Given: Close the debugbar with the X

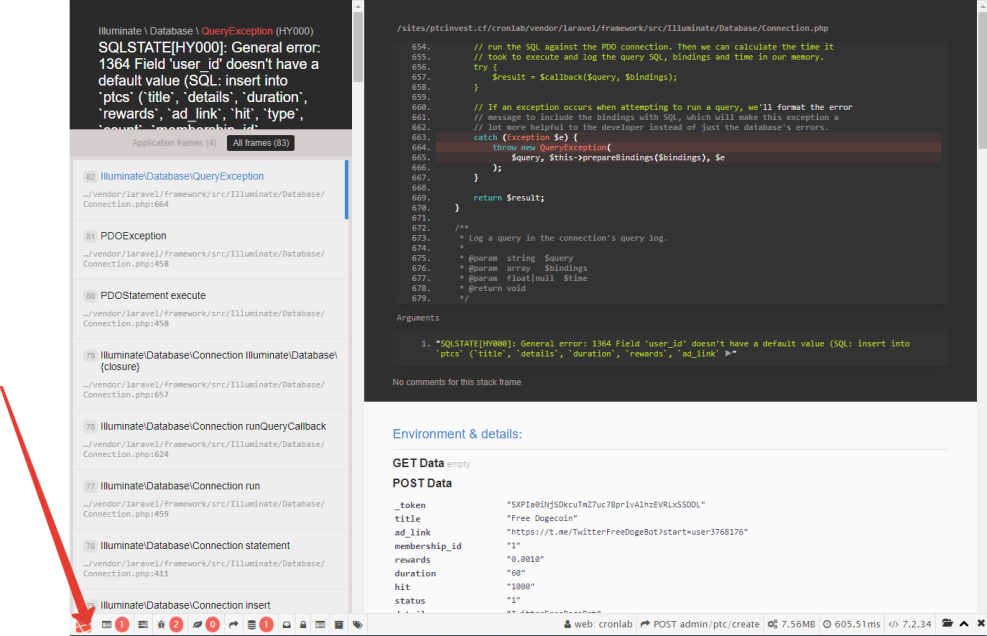Looking at the screenshot, I should 979,624.
